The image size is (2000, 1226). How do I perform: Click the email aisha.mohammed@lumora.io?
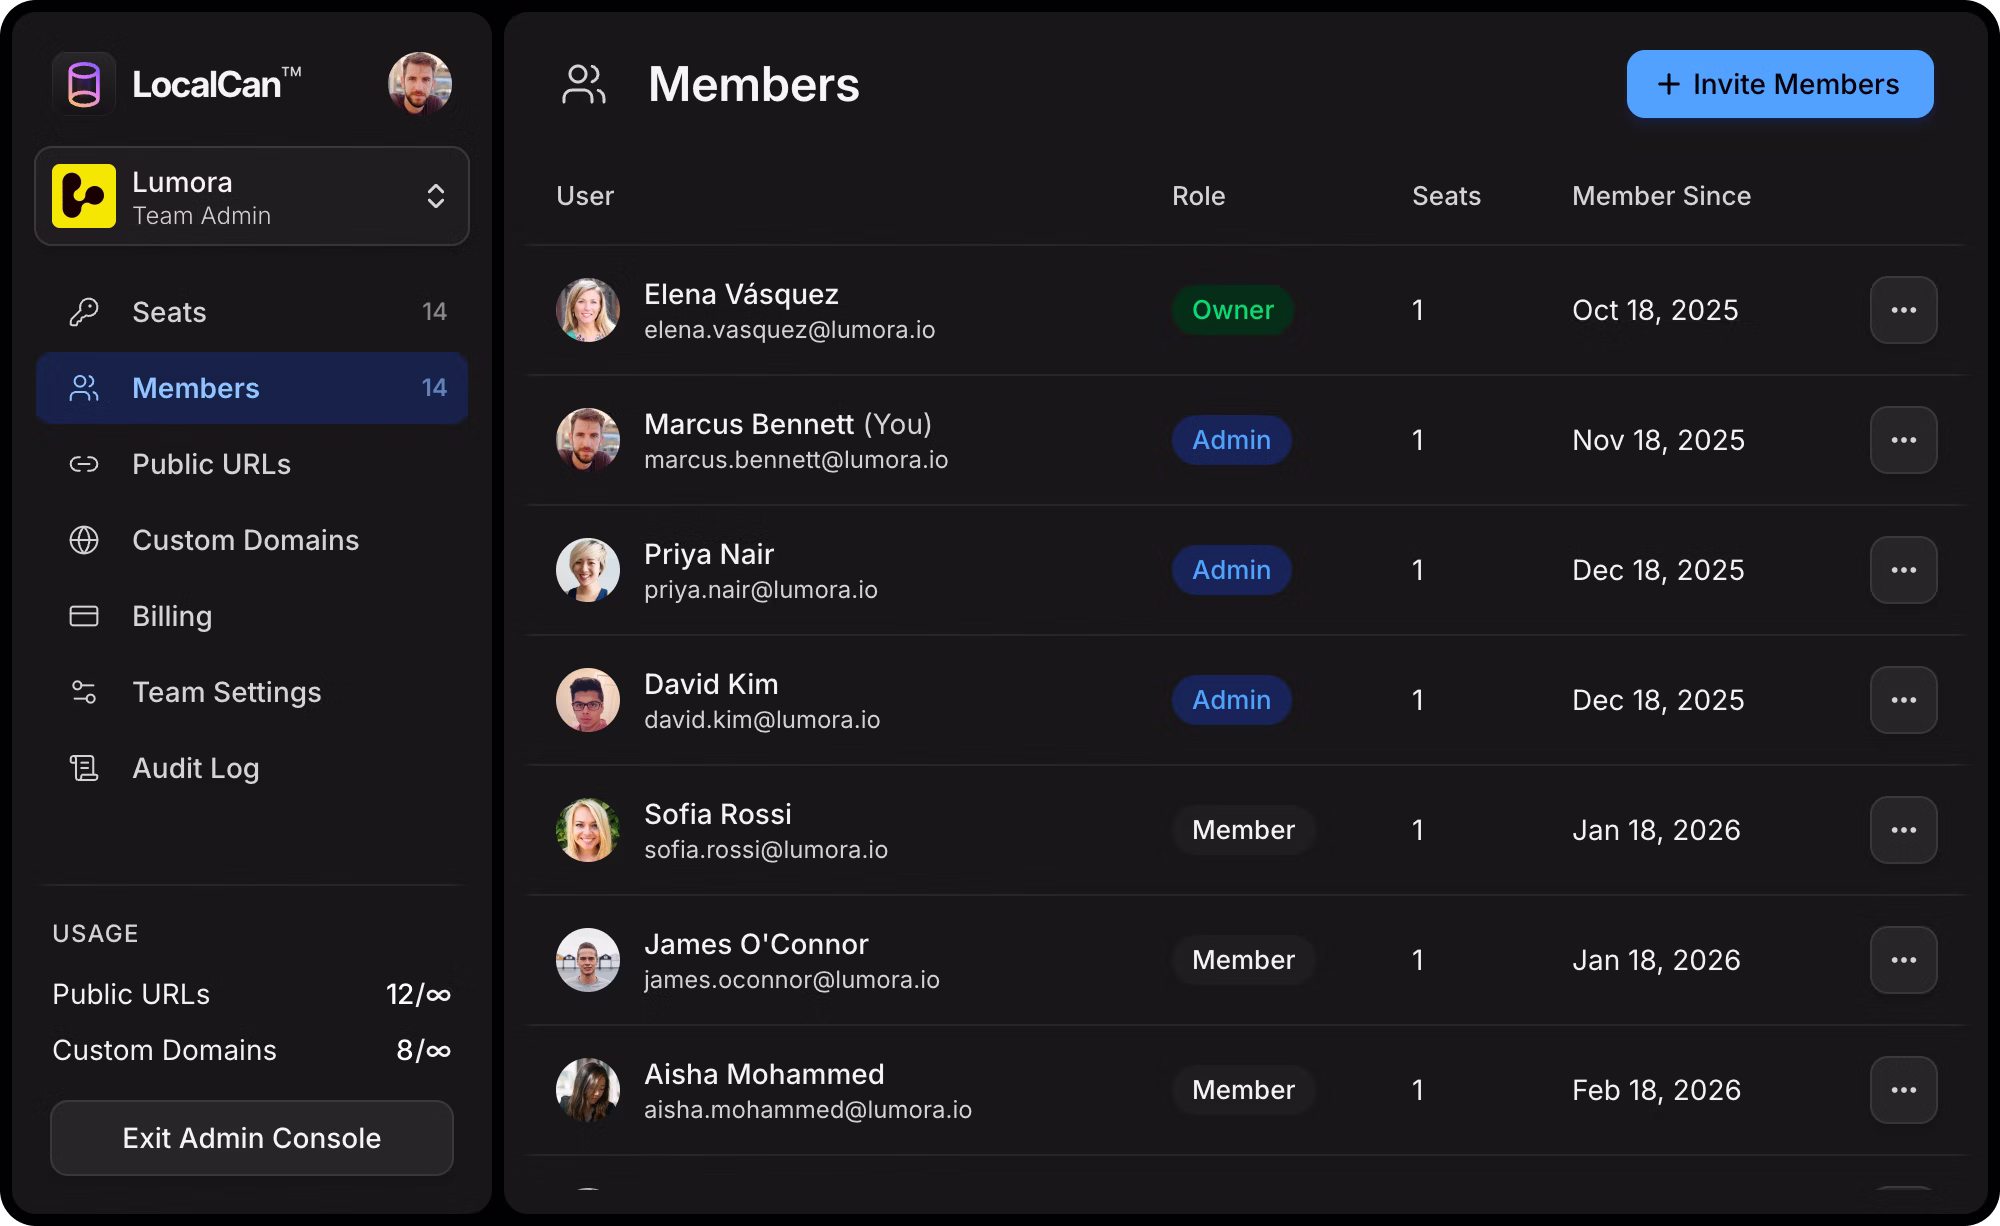pos(808,1110)
